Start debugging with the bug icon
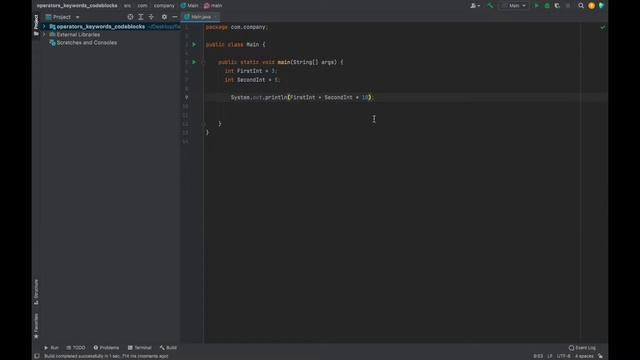This screenshot has height=360, width=640. point(547,6)
